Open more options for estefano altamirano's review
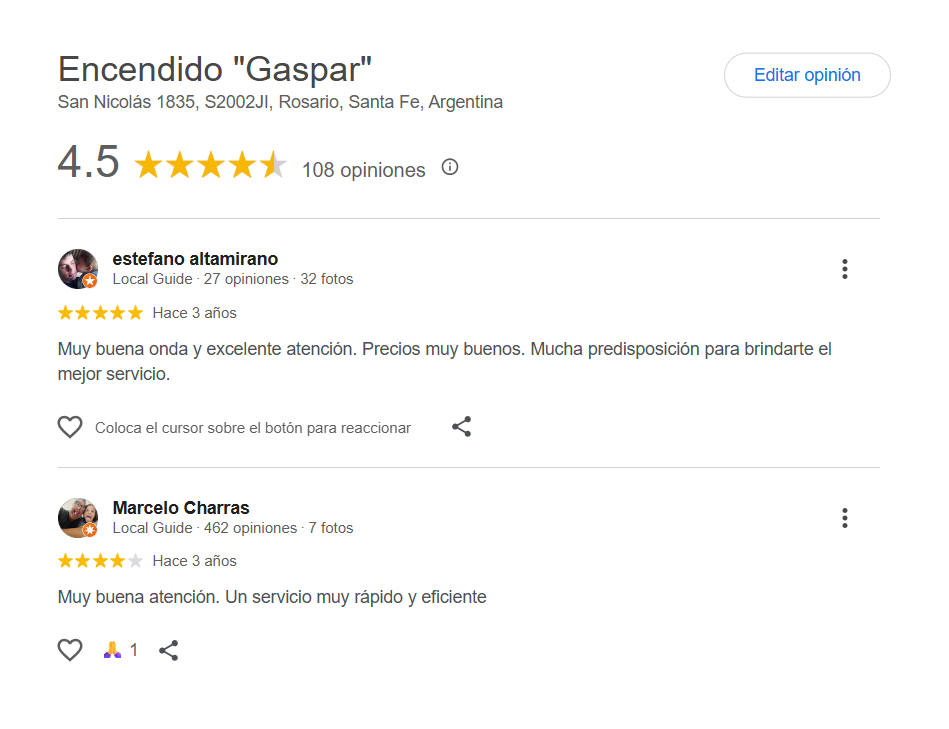This screenshot has height=729, width=949. 845,269
